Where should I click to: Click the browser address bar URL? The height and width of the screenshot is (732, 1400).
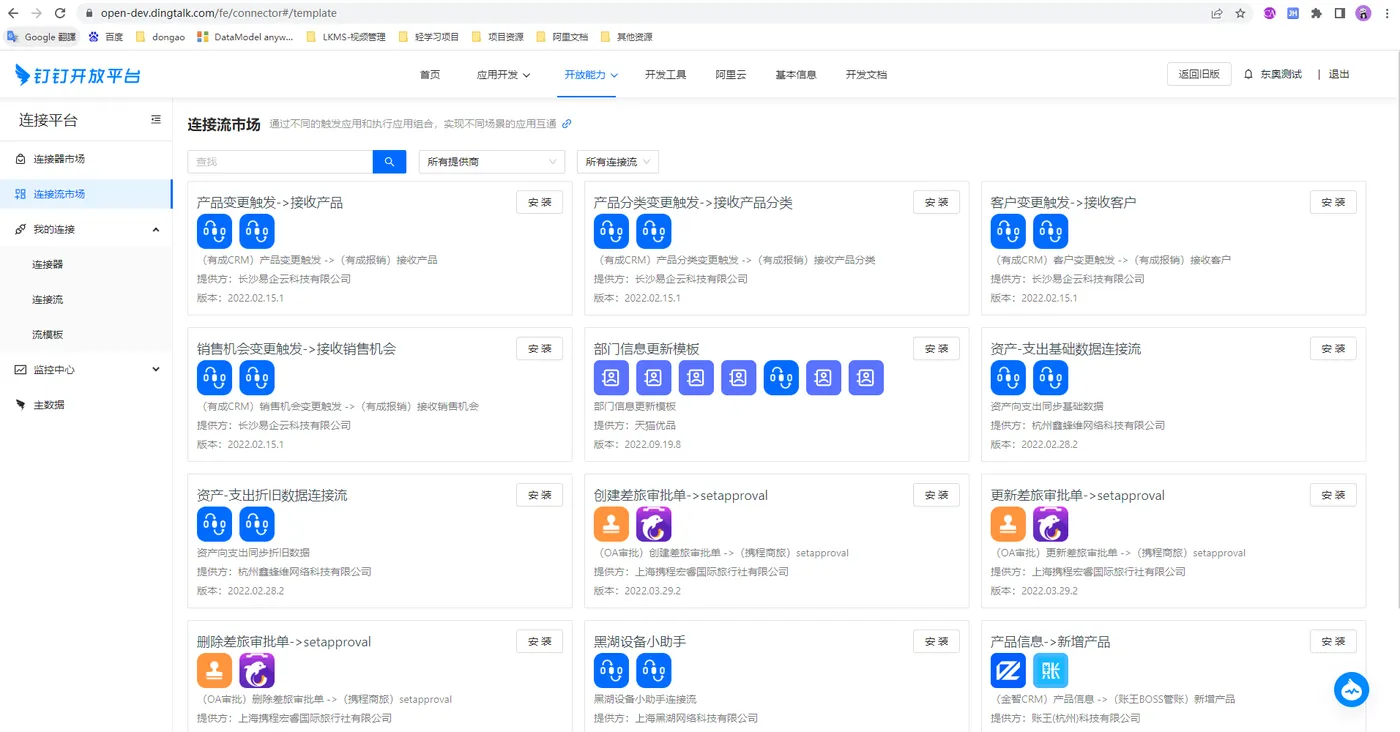point(218,13)
